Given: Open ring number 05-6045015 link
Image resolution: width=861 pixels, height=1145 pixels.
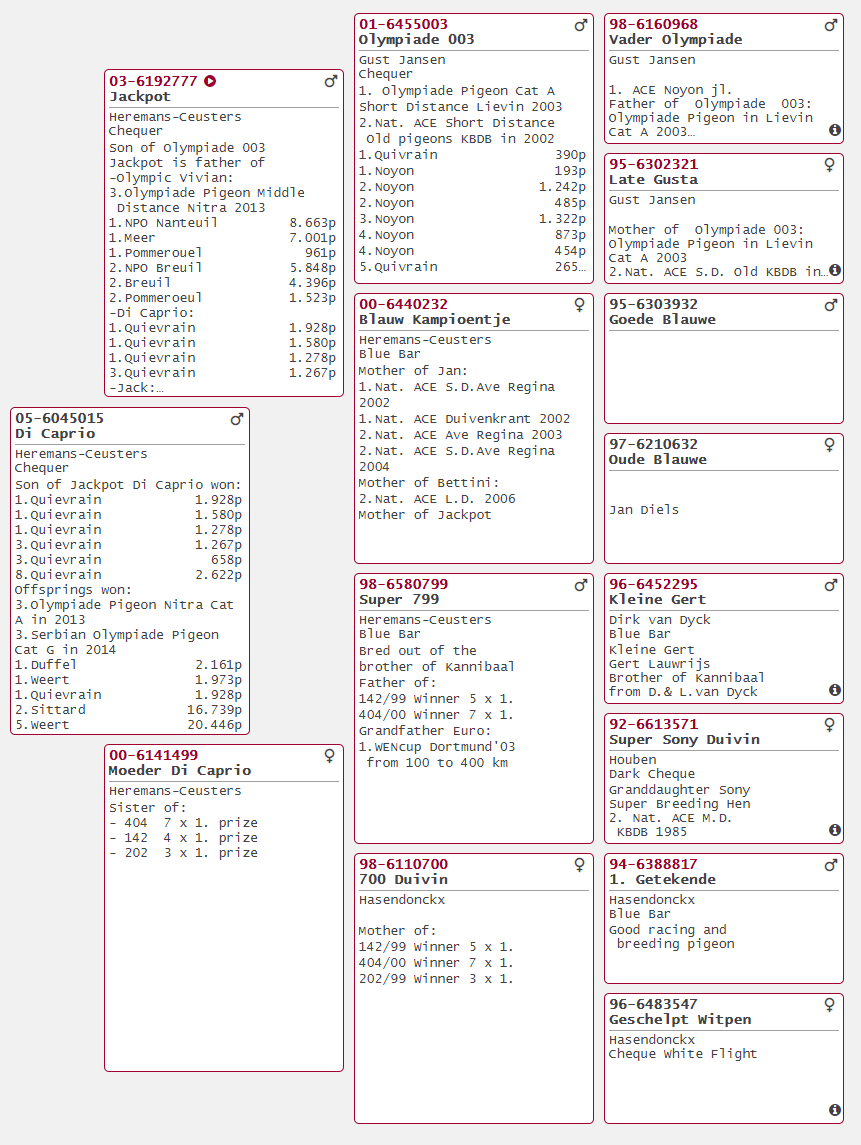Looking at the screenshot, I should pos(59,418).
